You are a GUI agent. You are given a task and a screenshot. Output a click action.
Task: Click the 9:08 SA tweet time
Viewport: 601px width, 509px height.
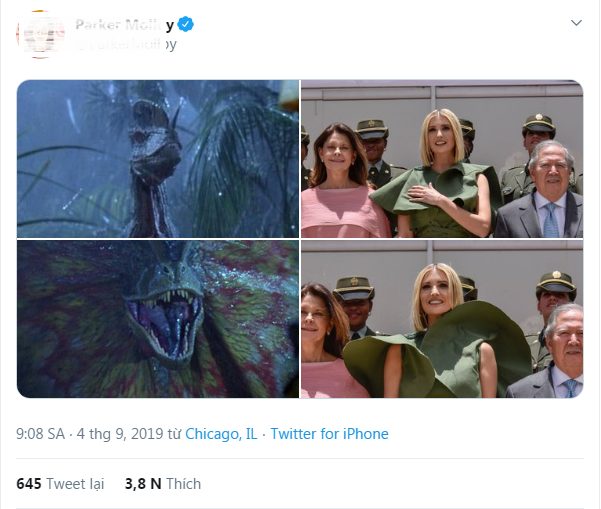coord(40,434)
